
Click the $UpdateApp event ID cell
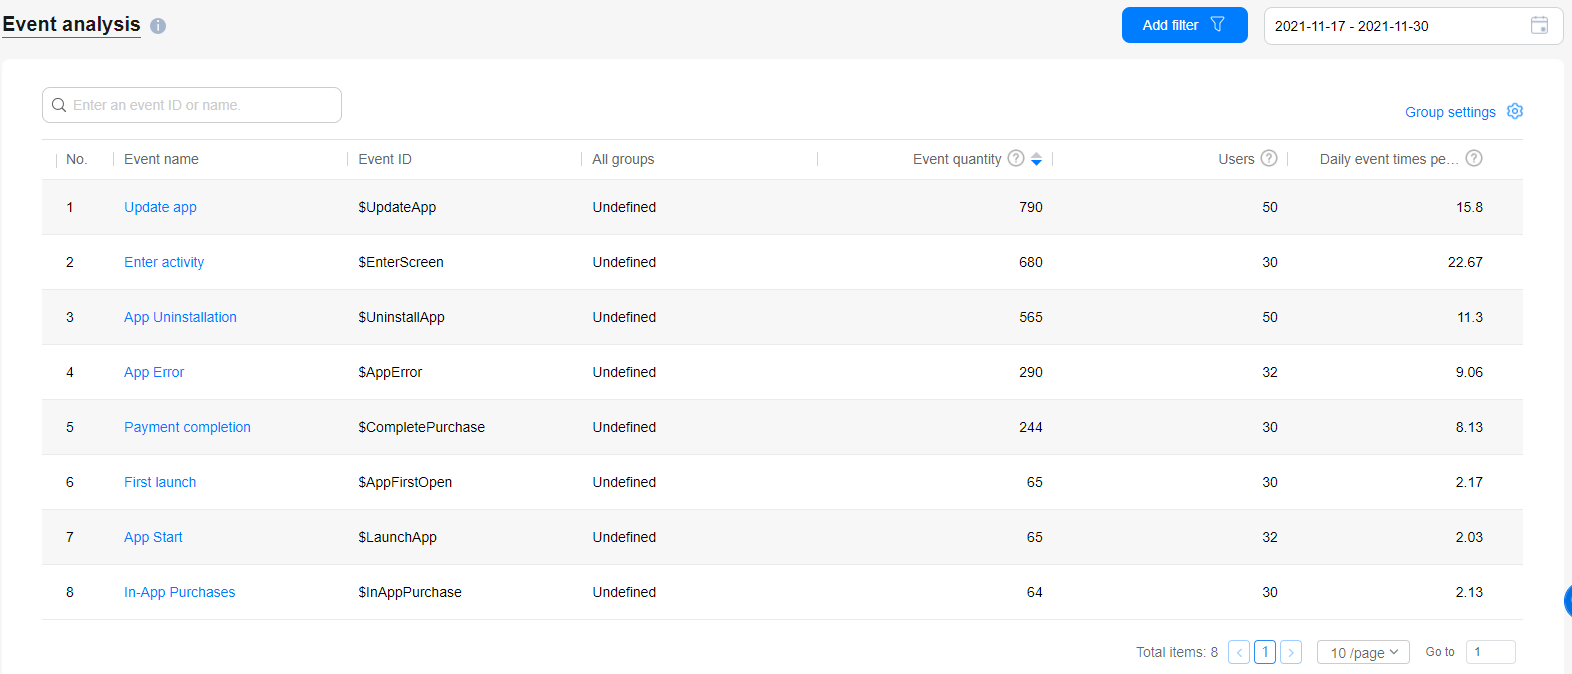(397, 207)
